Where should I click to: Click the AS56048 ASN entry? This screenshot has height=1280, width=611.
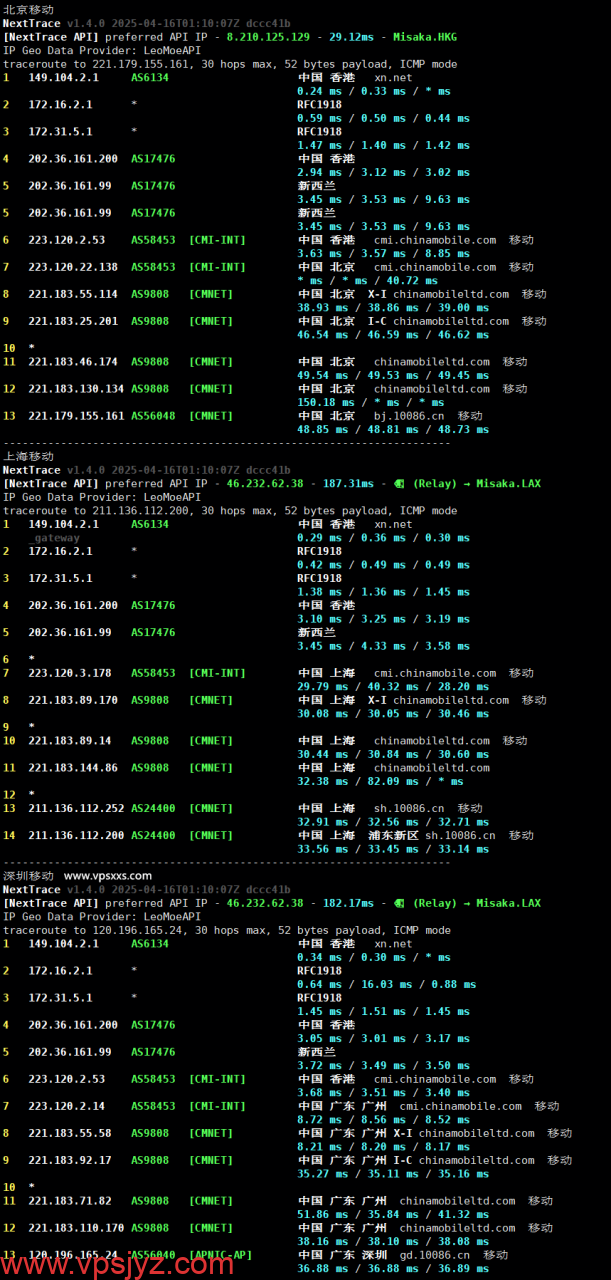coord(153,416)
